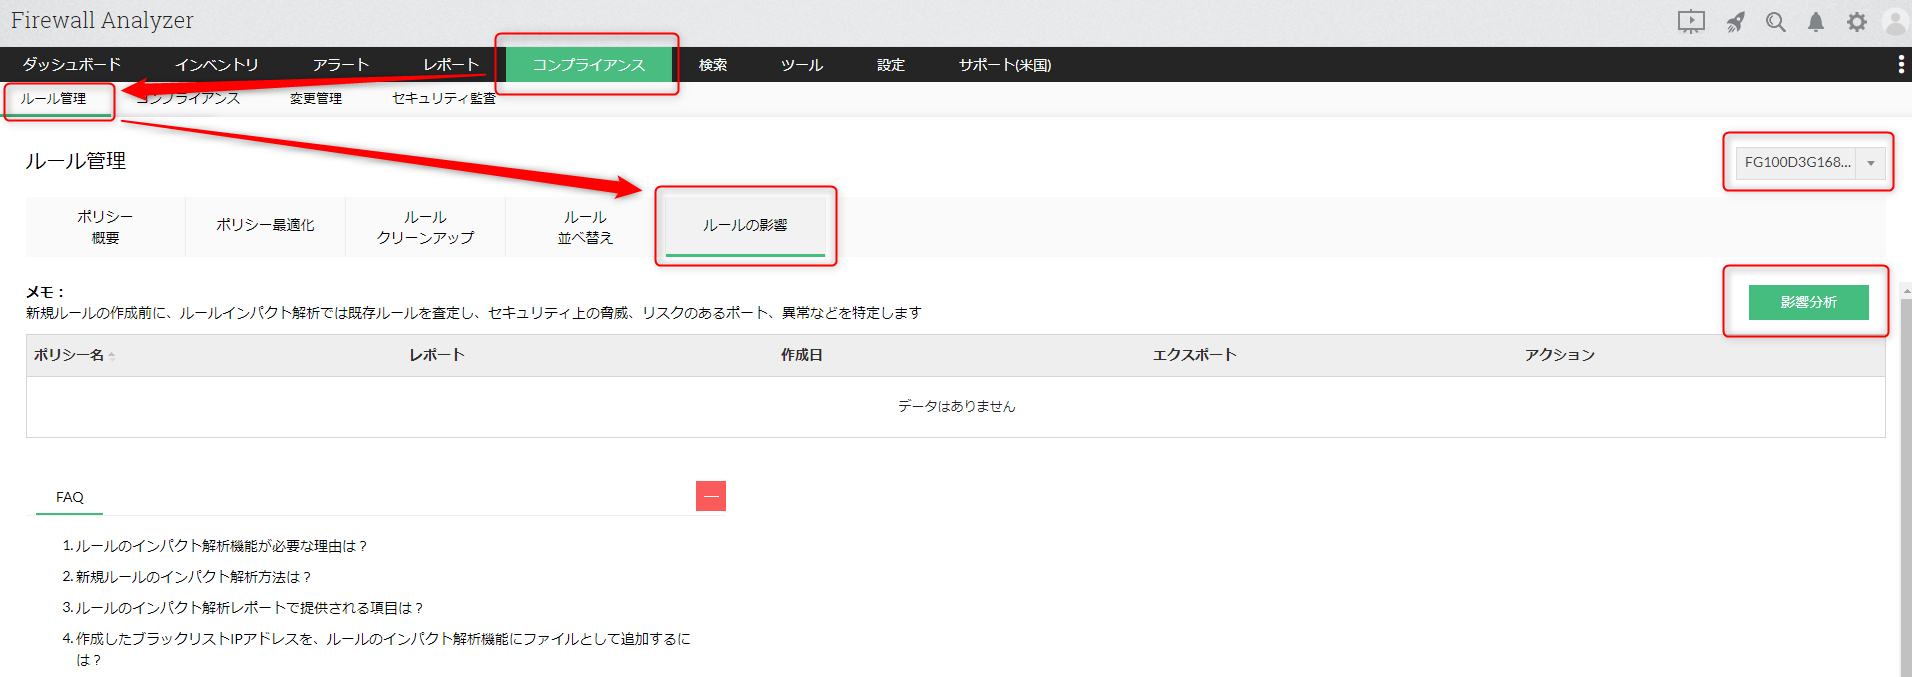Screen dimensions: 1912x677
Task: Click the green 影響分析 button
Action: (x=1808, y=302)
